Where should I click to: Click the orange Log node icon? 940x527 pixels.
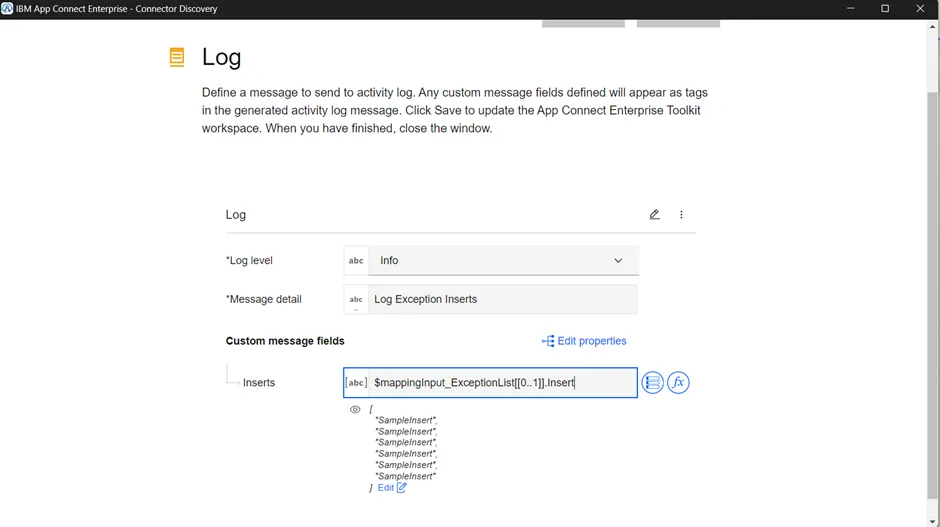(x=177, y=57)
